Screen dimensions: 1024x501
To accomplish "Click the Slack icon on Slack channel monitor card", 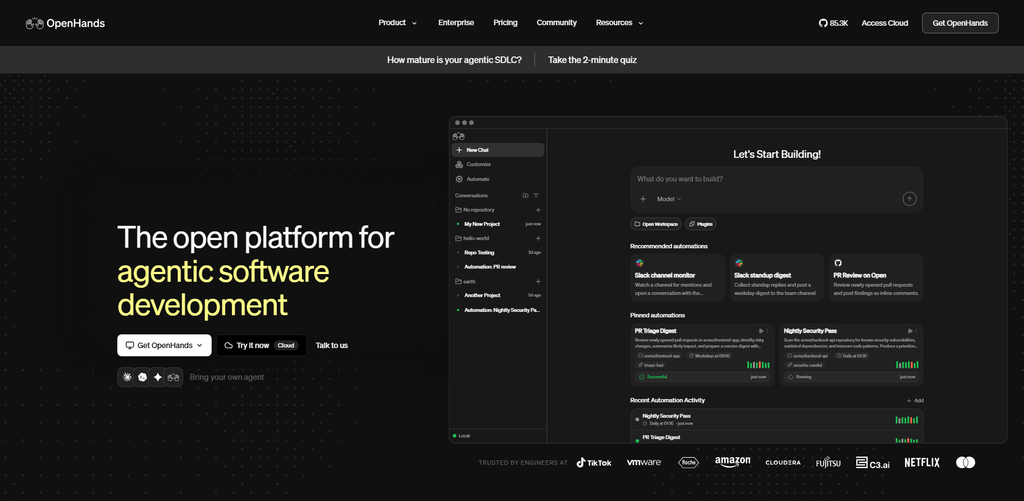I will [639, 263].
